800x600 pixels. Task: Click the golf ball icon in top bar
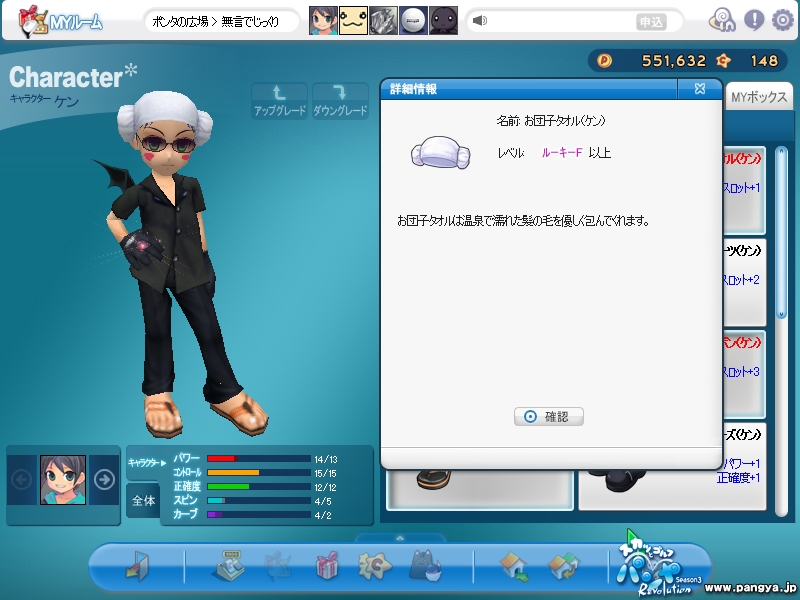(413, 20)
